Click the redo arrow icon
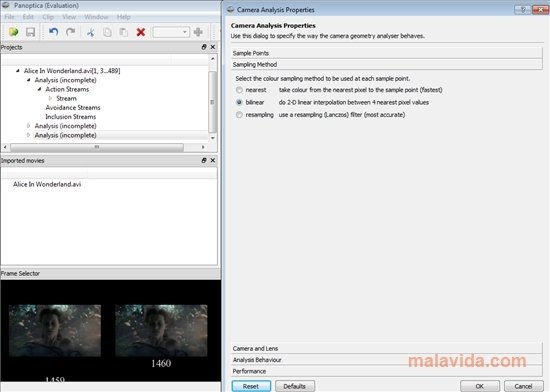This screenshot has height=392, width=550. pyautogui.click(x=71, y=32)
